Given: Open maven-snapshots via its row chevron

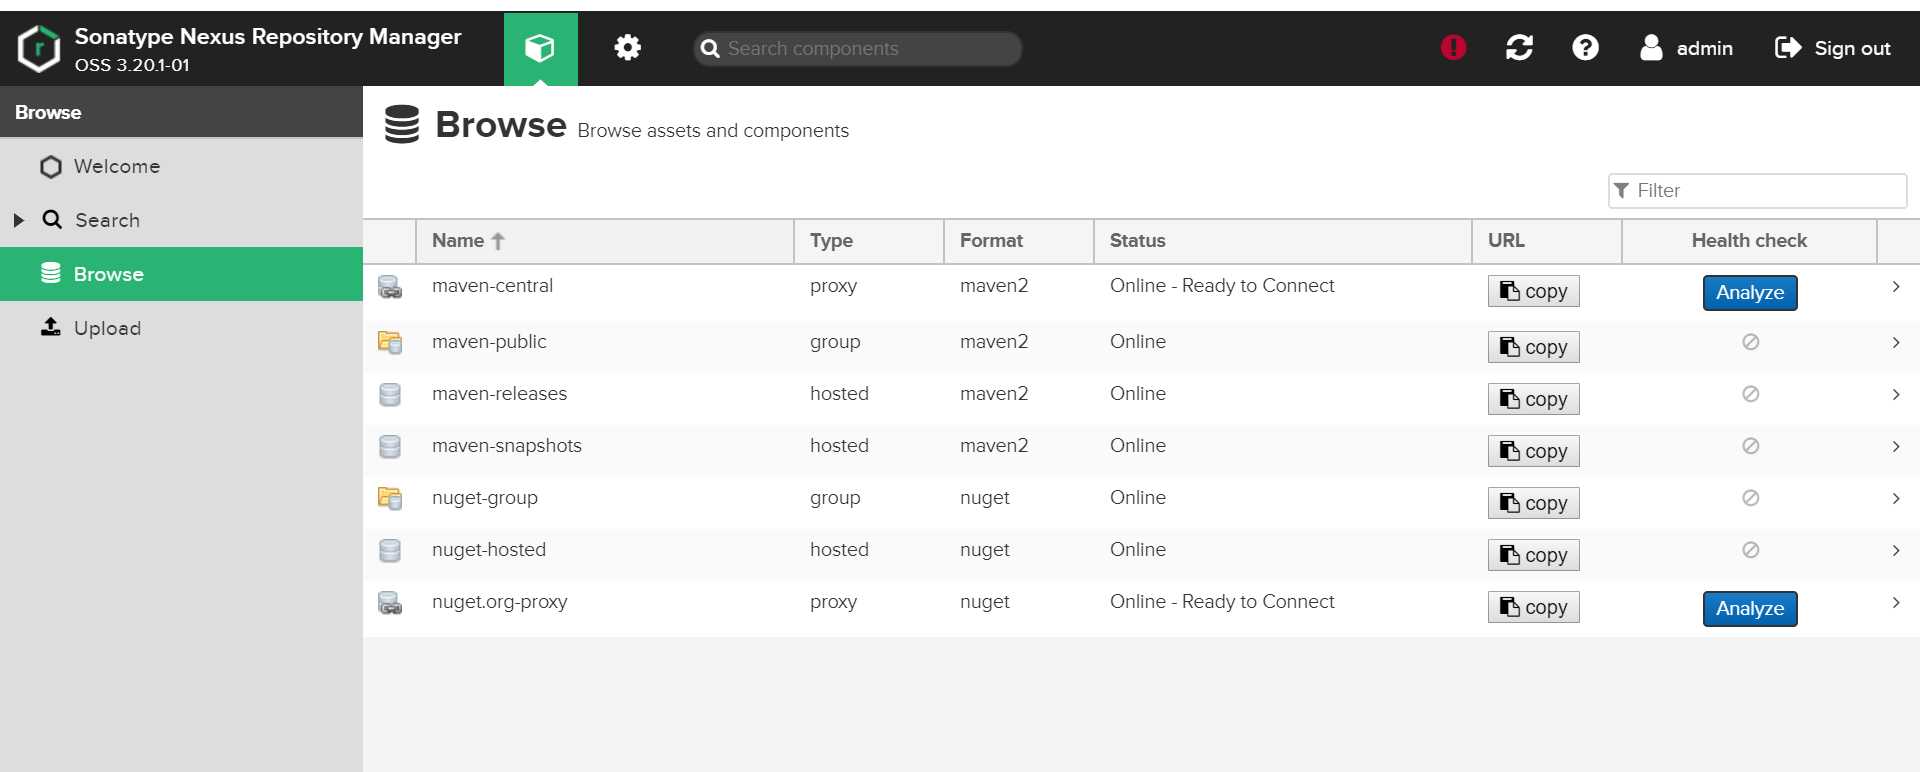Looking at the screenshot, I should tap(1896, 446).
